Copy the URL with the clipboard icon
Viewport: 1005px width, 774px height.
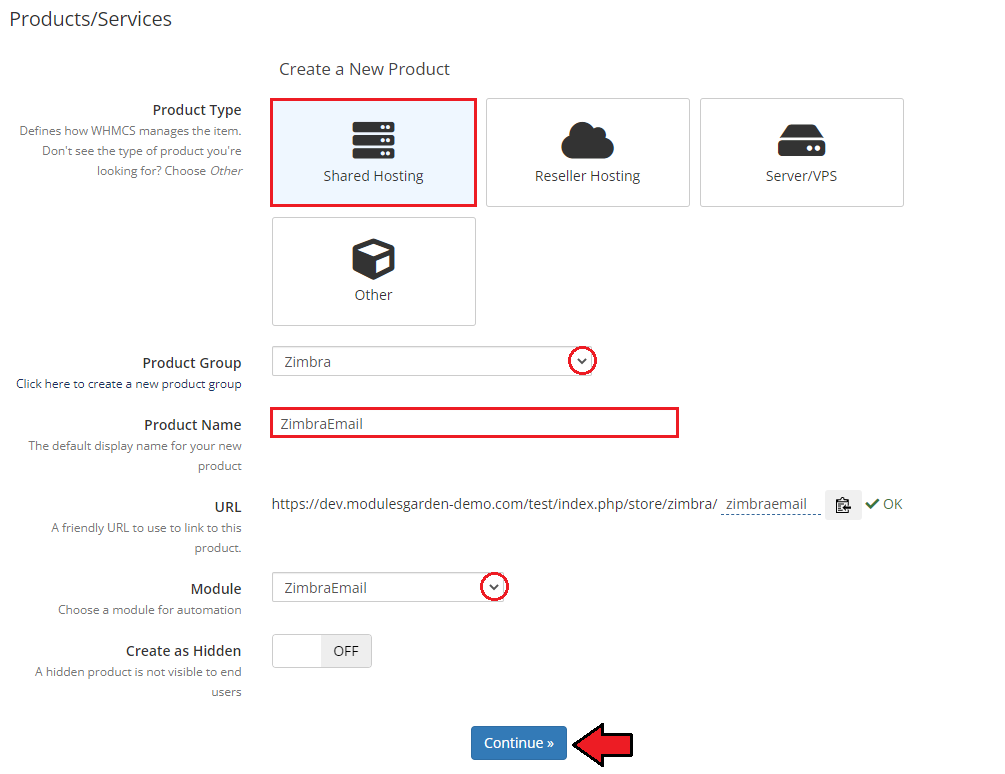point(843,505)
